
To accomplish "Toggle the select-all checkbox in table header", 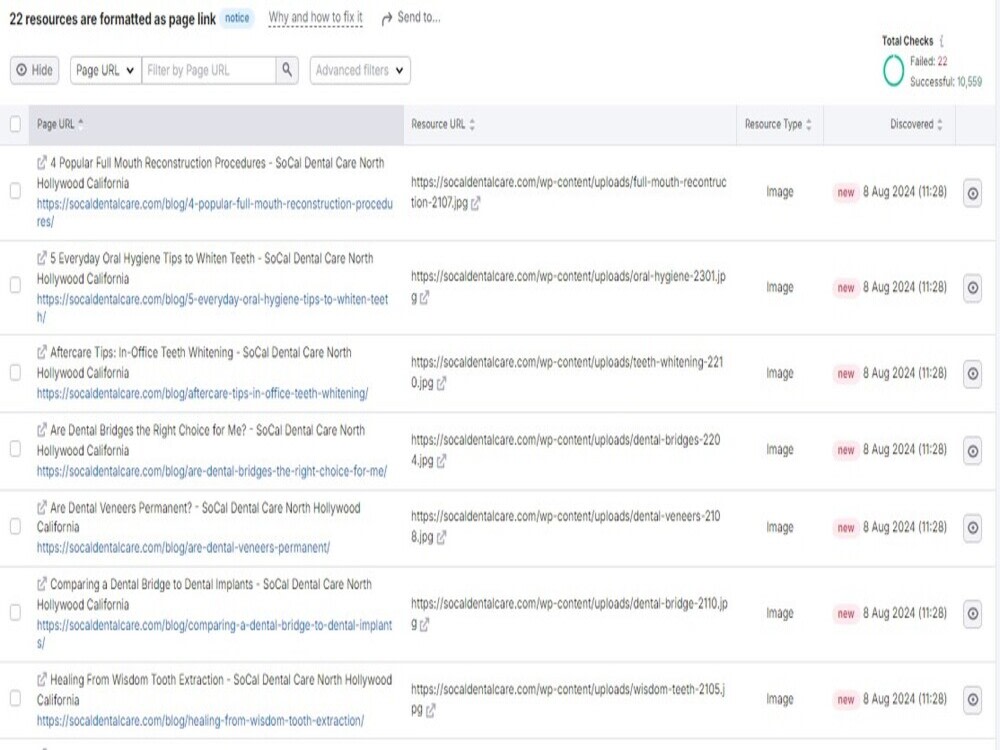I will 15,124.
